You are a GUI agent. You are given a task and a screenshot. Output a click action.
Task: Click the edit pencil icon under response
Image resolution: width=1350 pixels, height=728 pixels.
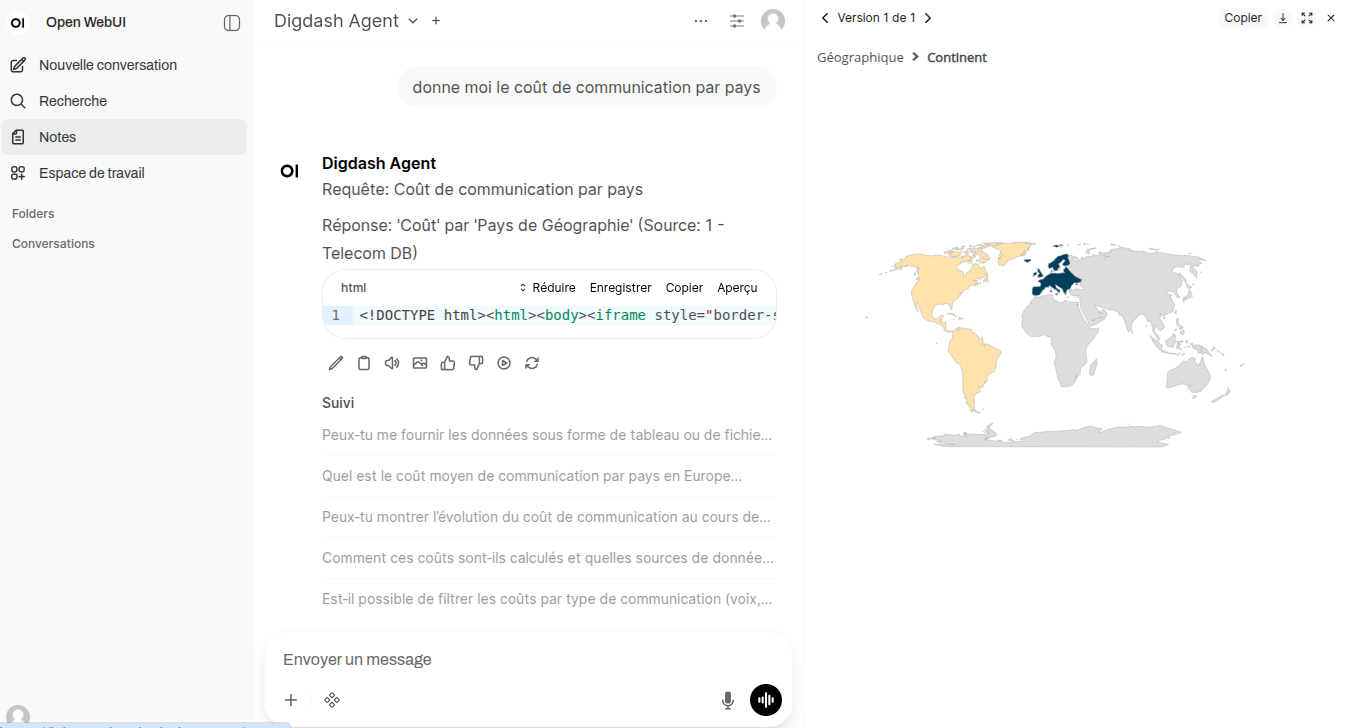(336, 363)
